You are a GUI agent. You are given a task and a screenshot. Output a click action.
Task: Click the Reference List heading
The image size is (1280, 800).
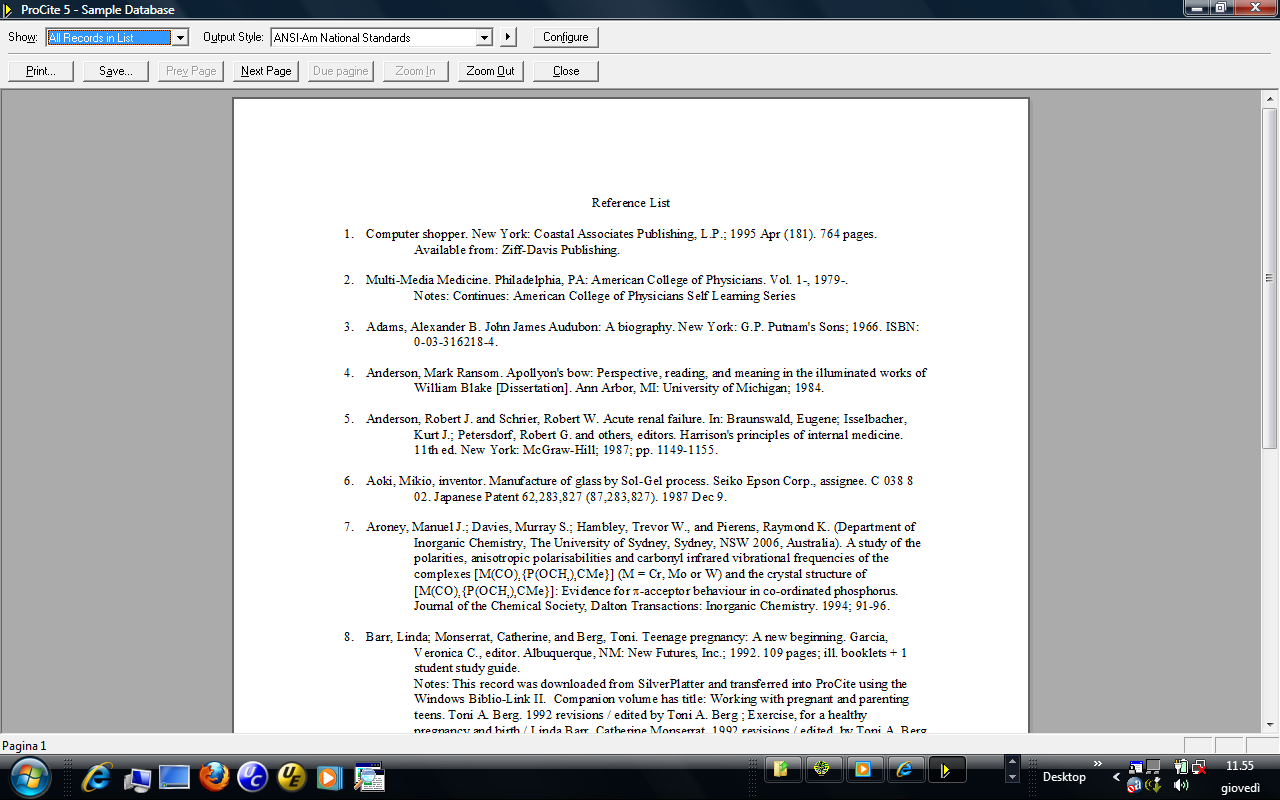point(630,202)
